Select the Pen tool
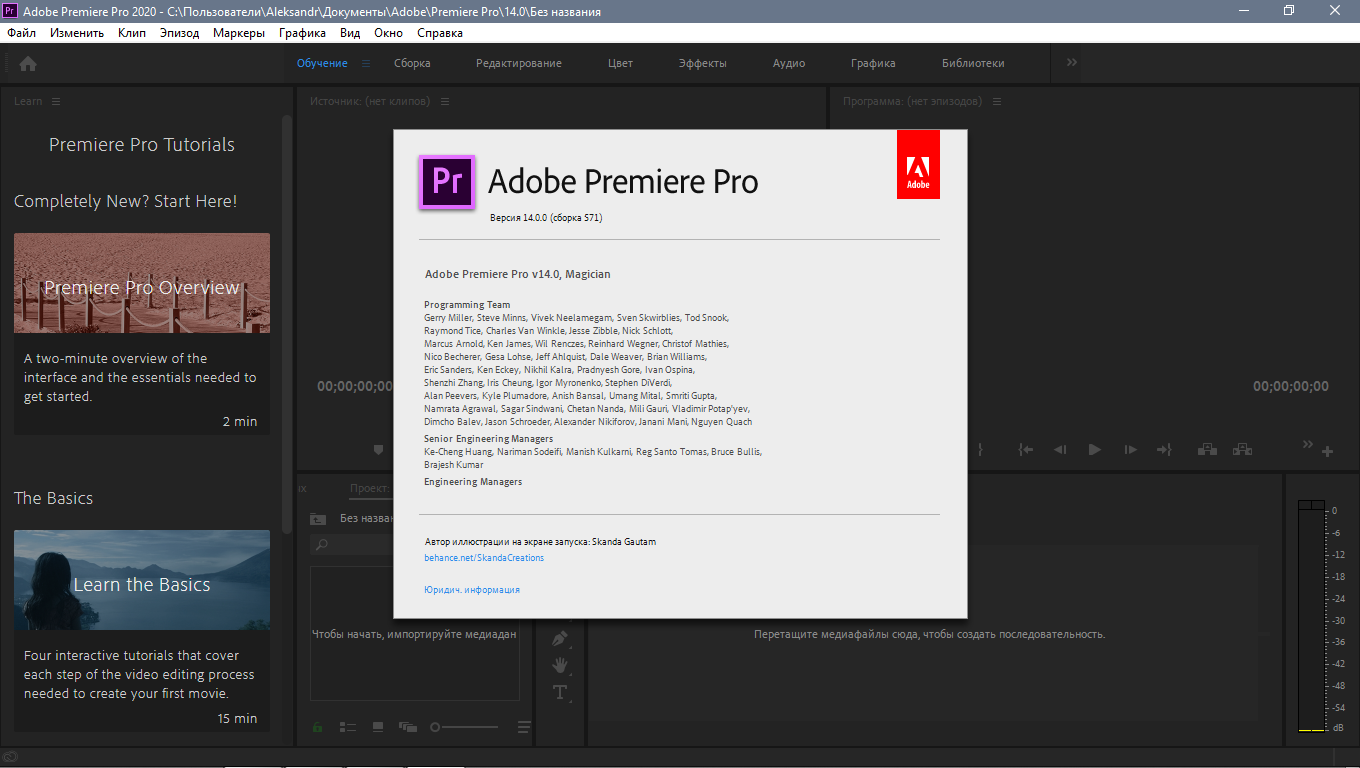The height and width of the screenshot is (768, 1360). [560, 637]
